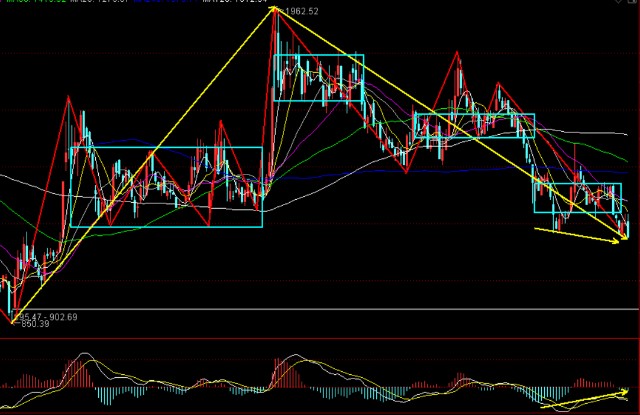
Task: Click the gray divider line above the MACD panel
Action: (320, 339)
